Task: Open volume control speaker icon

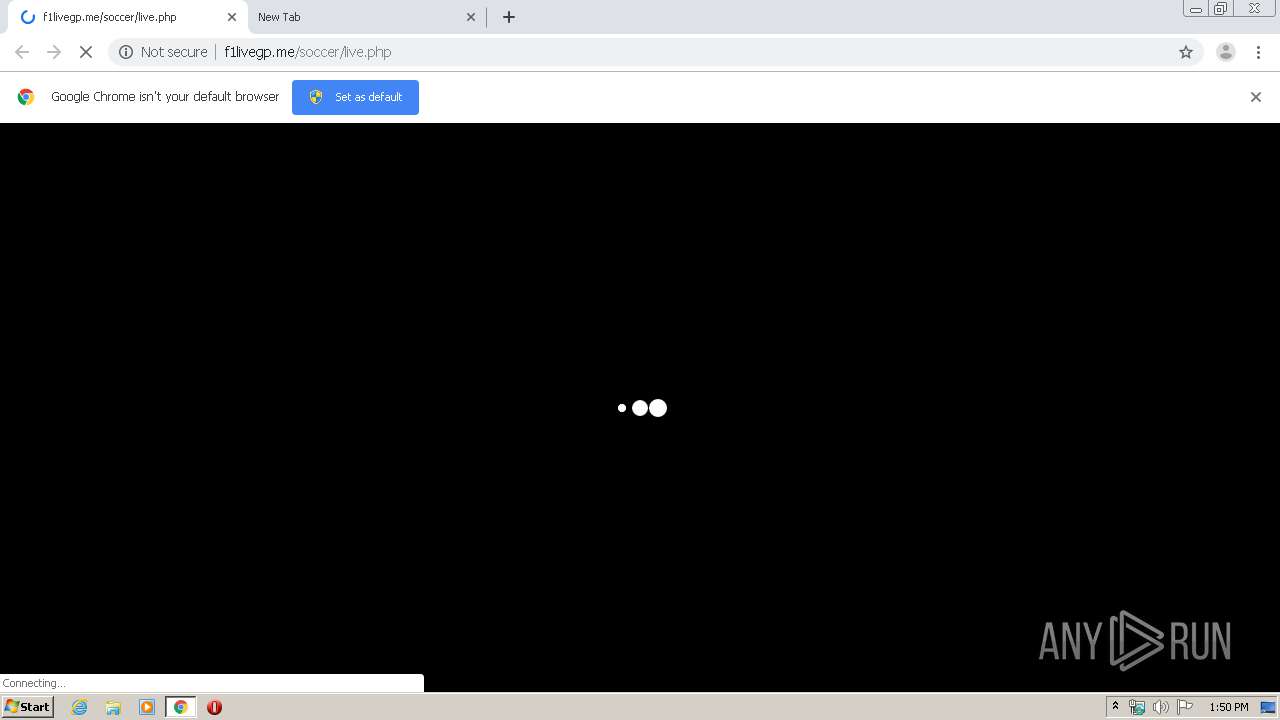Action: (1161, 707)
